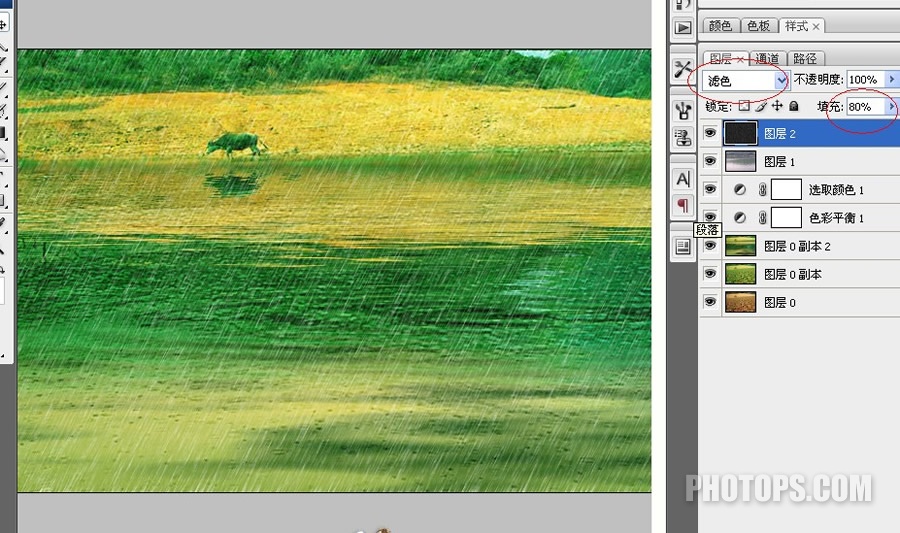
Task: Click thumbnail of 图层 0 副本 (no trailing 2)
Action: click(740, 274)
